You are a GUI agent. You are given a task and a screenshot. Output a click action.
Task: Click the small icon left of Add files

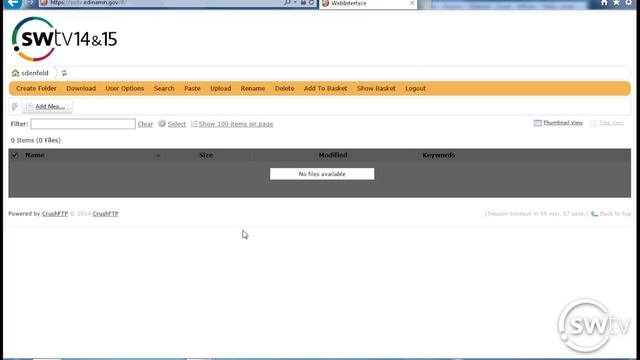[x=15, y=107]
